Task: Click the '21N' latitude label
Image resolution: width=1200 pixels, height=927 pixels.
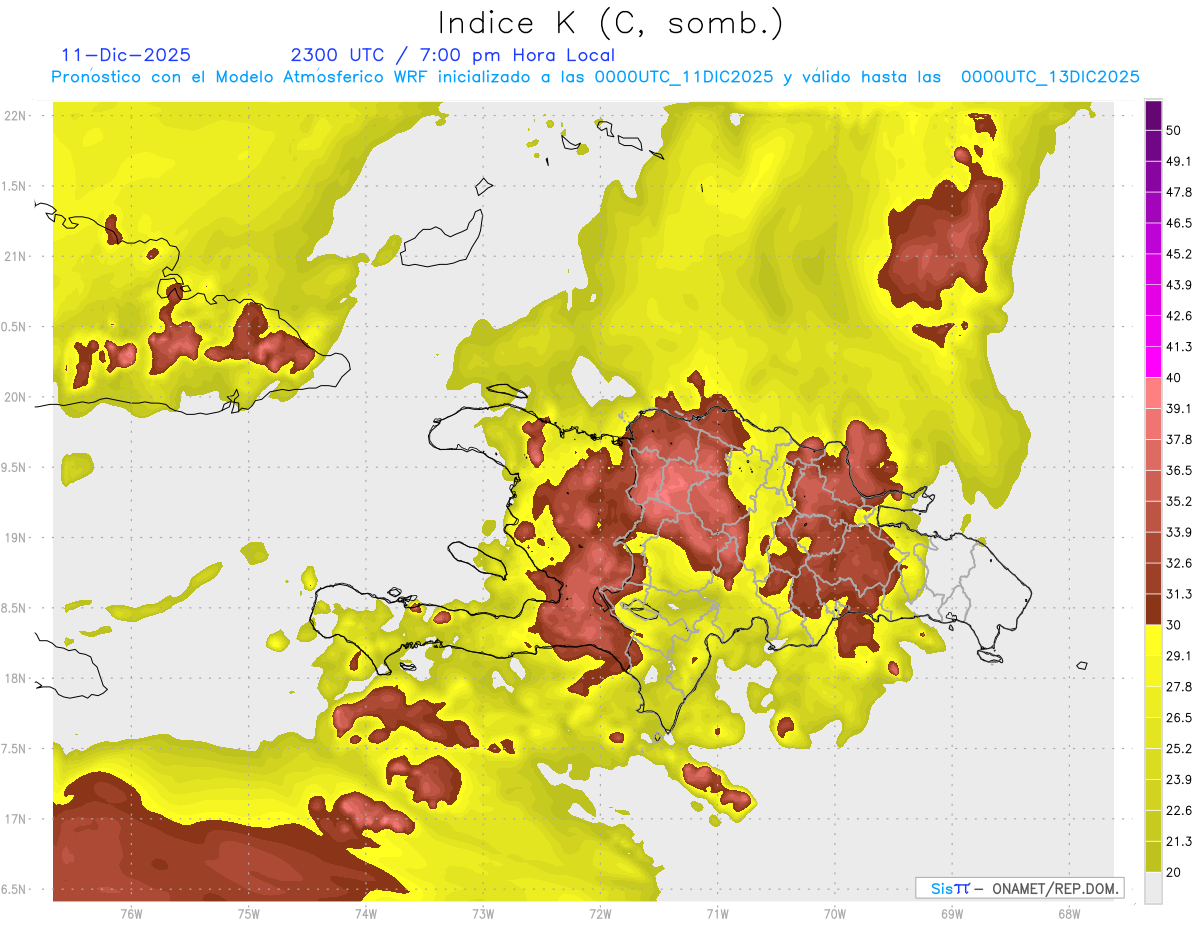Action: click(x=15, y=256)
